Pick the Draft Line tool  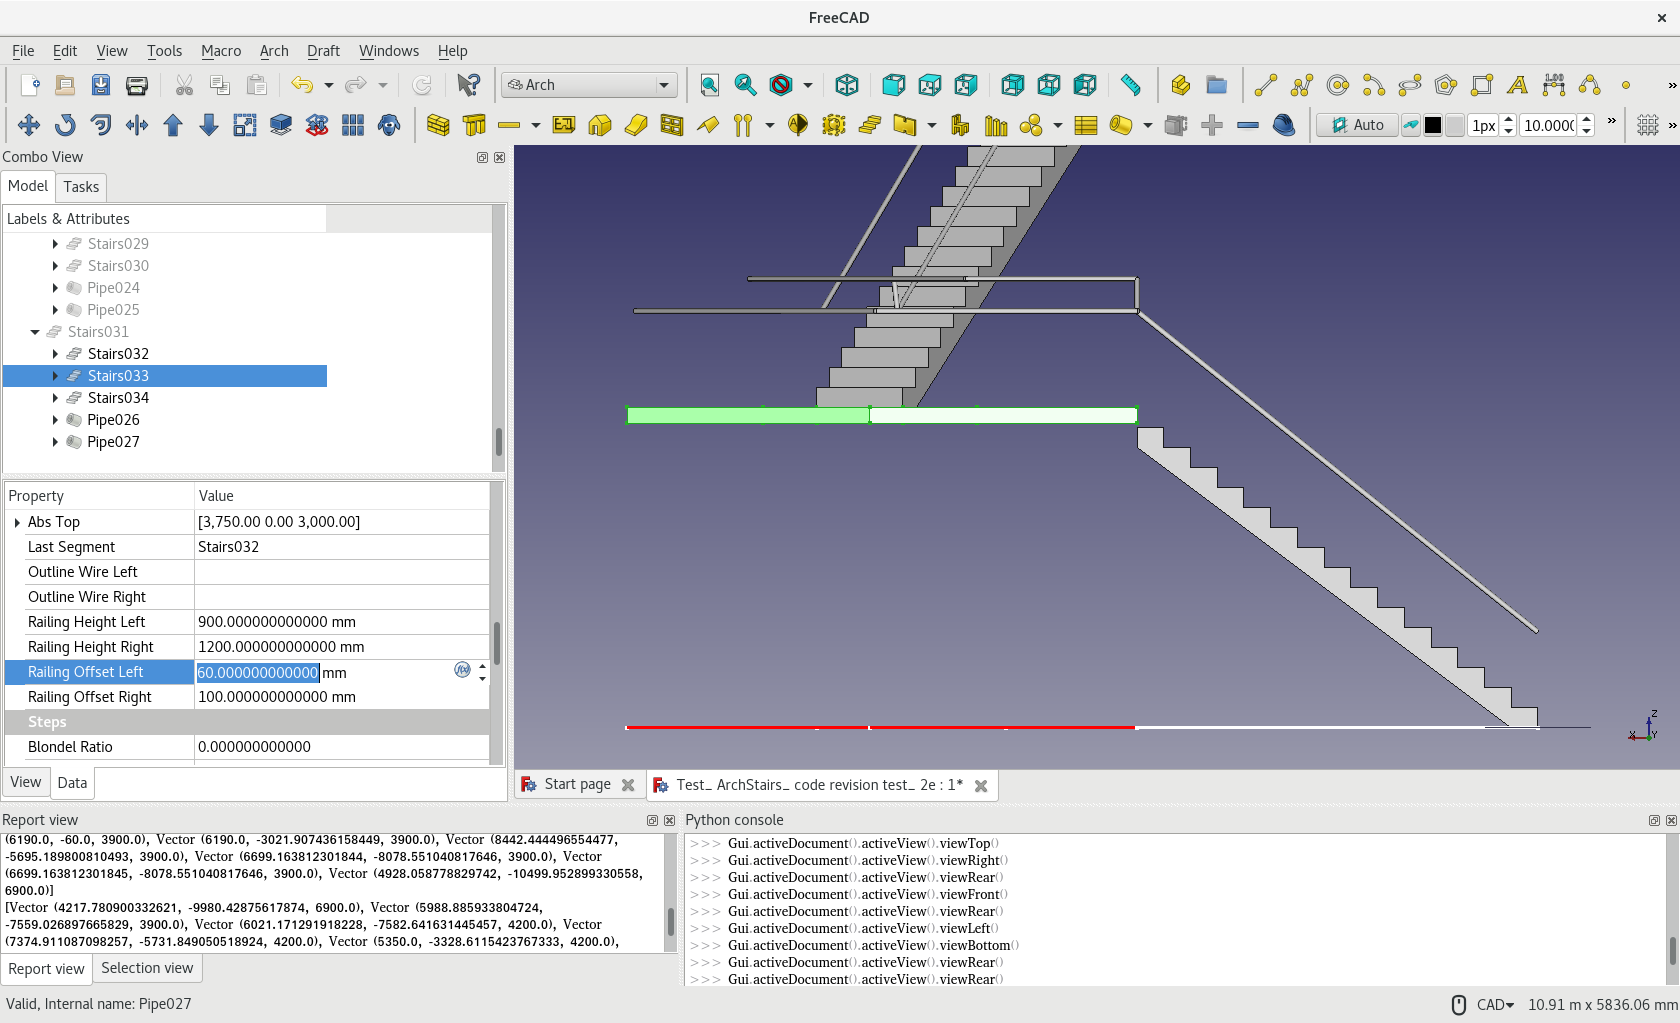click(x=1265, y=85)
